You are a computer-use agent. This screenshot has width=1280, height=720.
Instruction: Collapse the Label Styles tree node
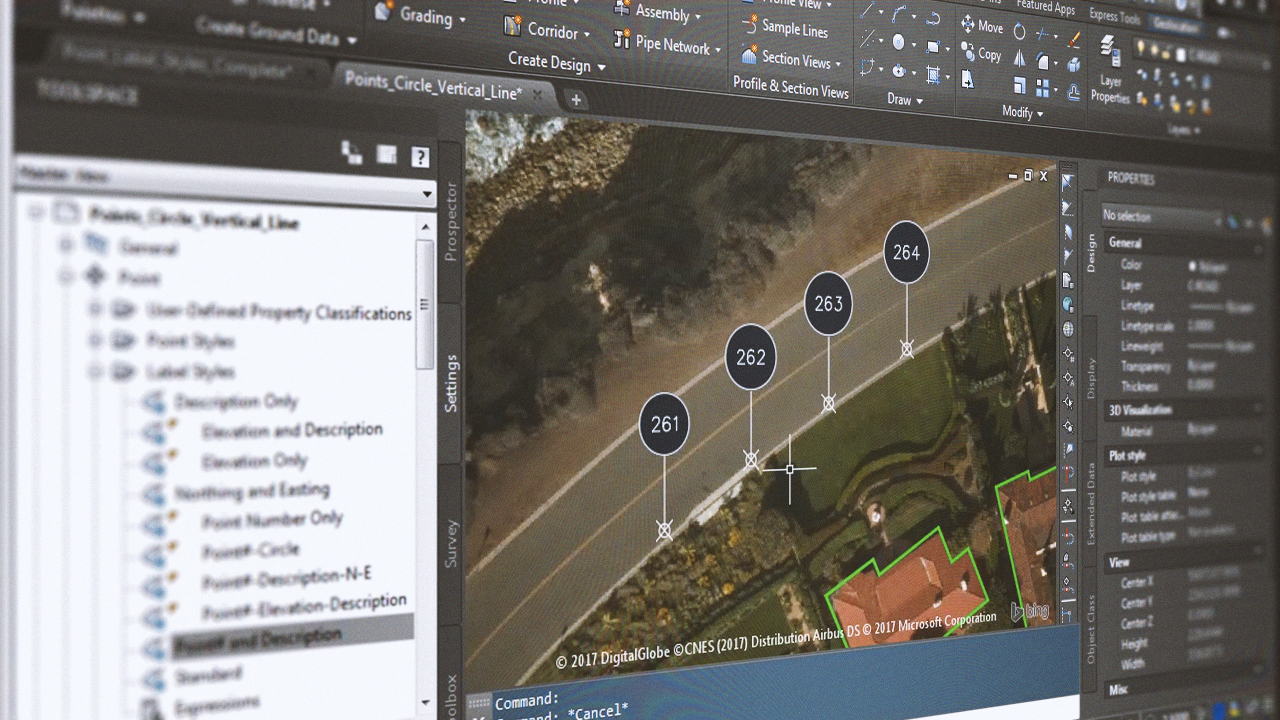[96, 371]
